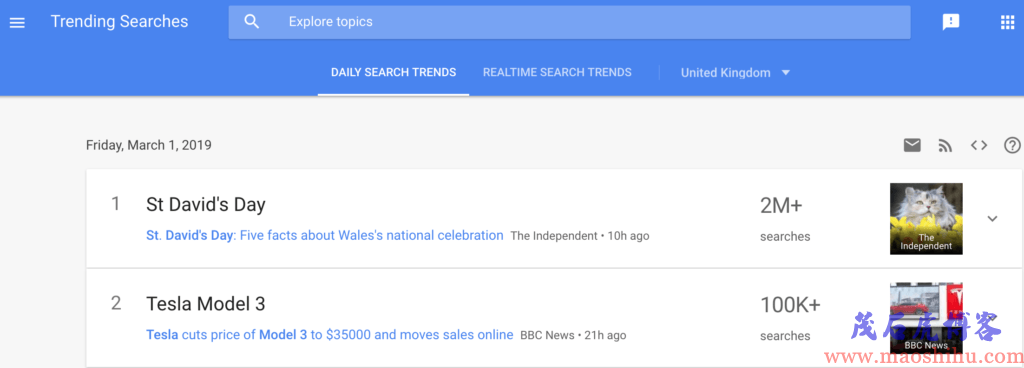Click The Independent cat thumbnail
This screenshot has height=368, width=1024.
926,219
